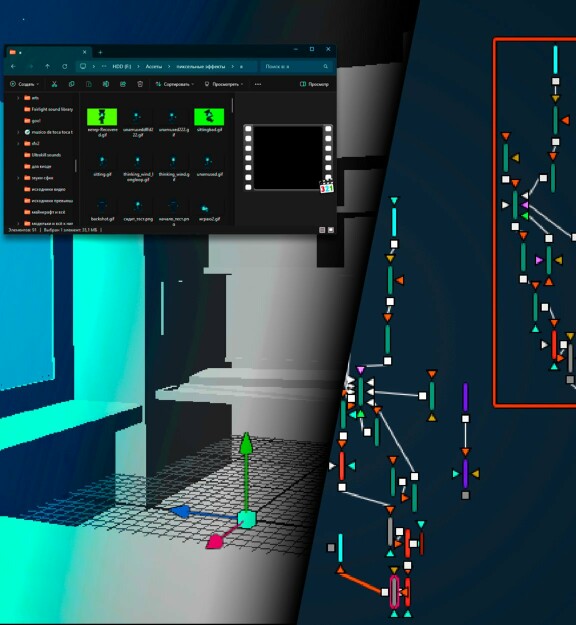The image size is (576, 625).
Task: Open the Просмотреть view dropdown
Action: (x=224, y=84)
